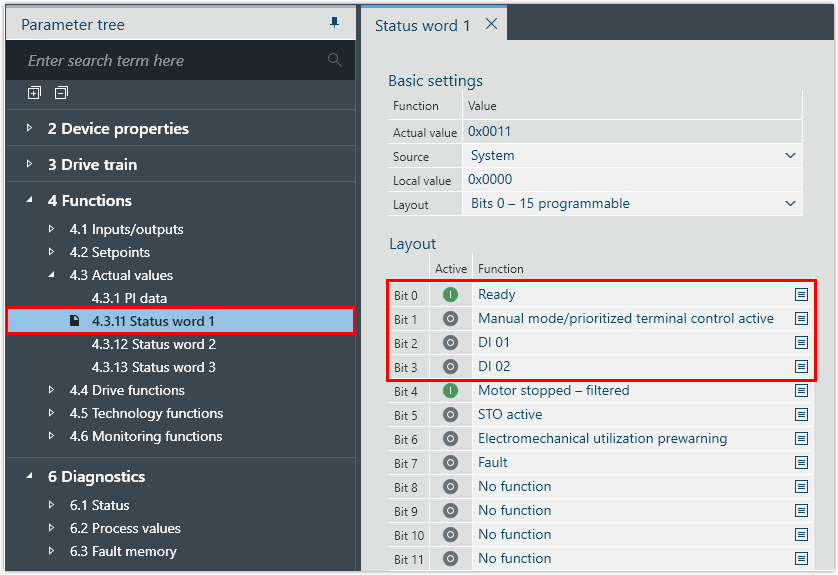Click Bit 4 active status indicator
The image size is (838, 575).
(x=451, y=391)
